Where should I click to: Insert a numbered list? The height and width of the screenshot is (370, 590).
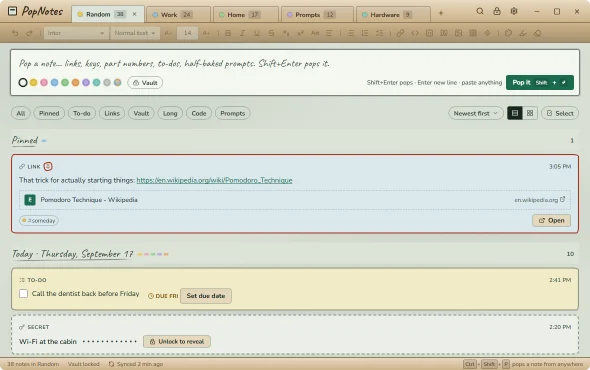point(365,33)
